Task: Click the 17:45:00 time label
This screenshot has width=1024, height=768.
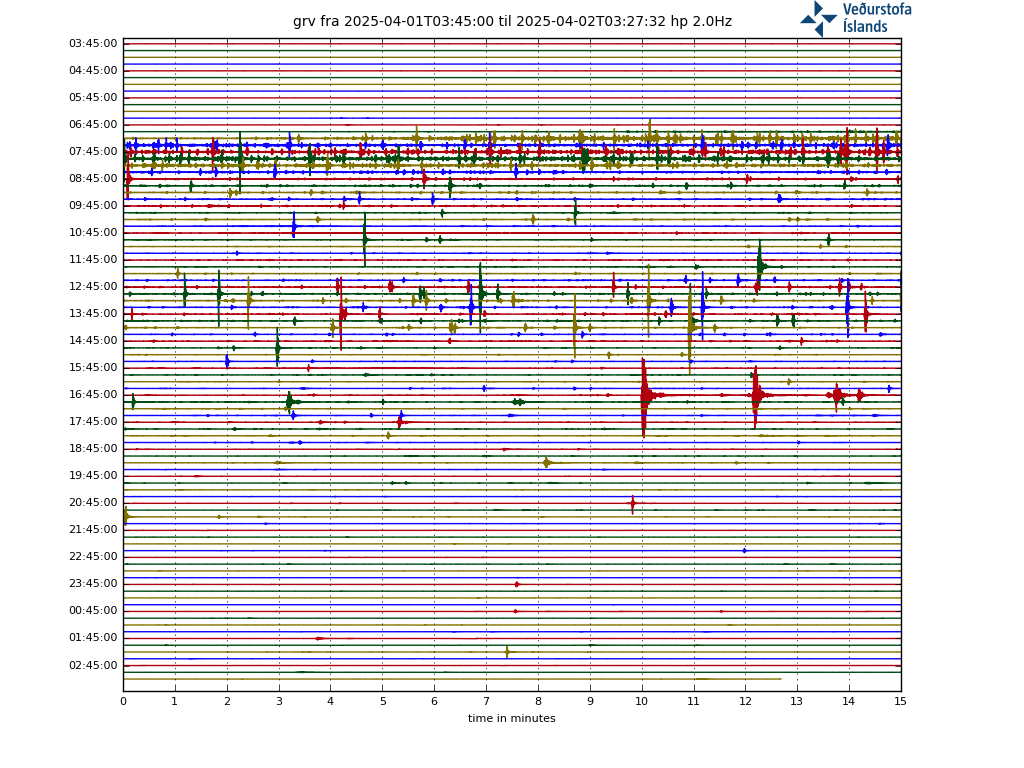Action: click(93, 421)
